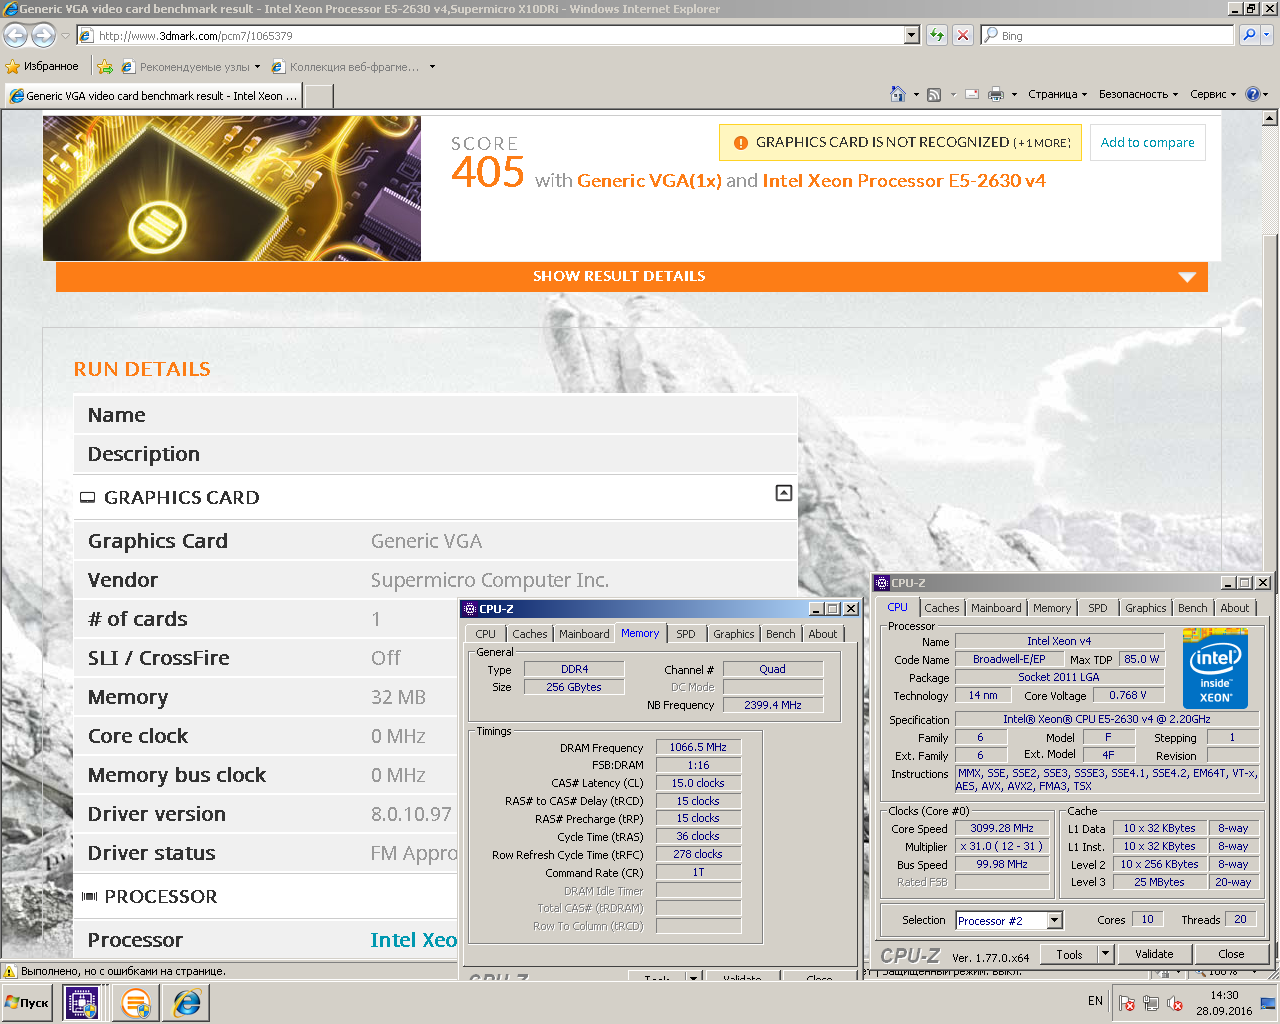Click Core Speed value 3099.28 MHz

point(1001,828)
